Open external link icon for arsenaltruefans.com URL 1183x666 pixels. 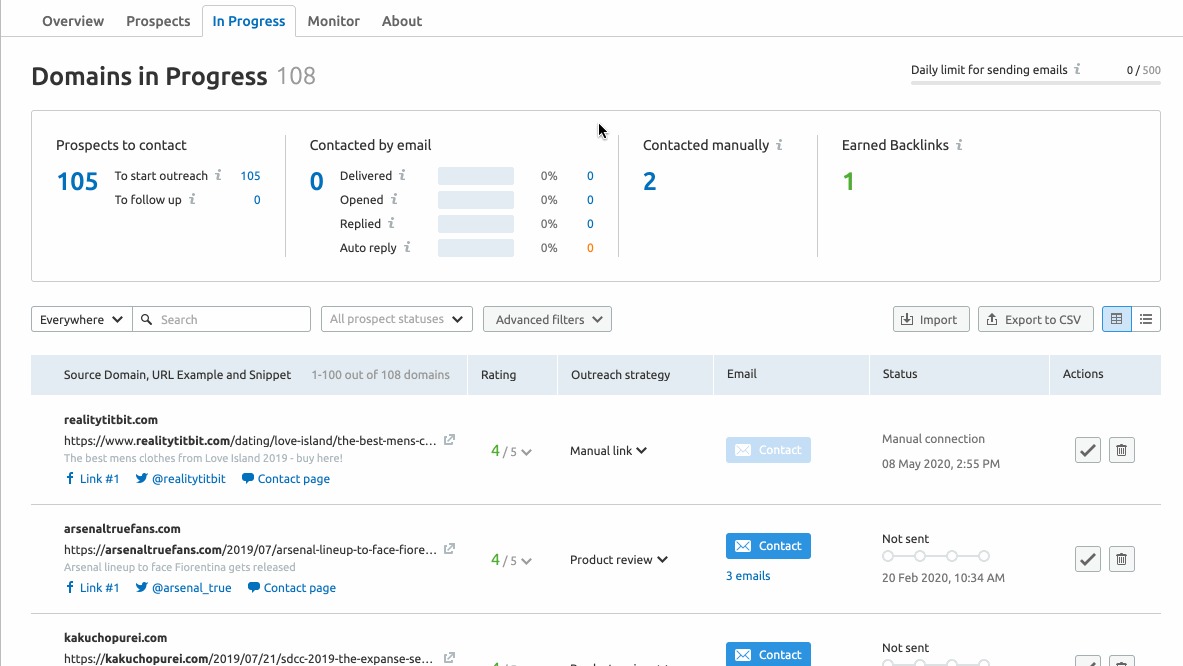point(449,549)
